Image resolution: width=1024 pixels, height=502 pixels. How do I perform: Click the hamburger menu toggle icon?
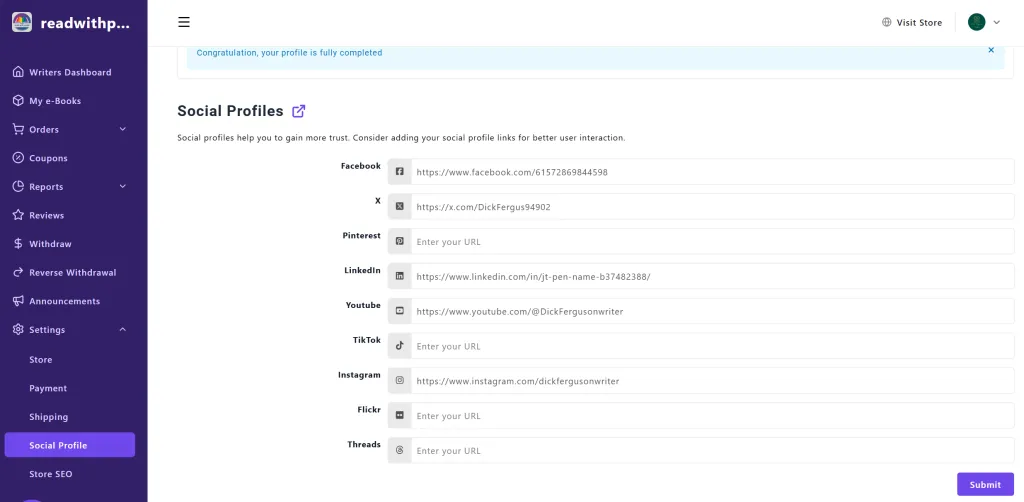183,22
